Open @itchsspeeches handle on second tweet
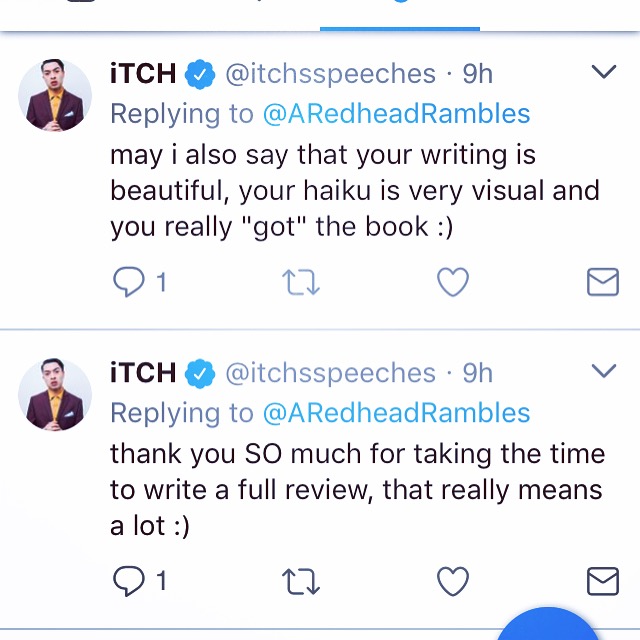 coord(331,373)
